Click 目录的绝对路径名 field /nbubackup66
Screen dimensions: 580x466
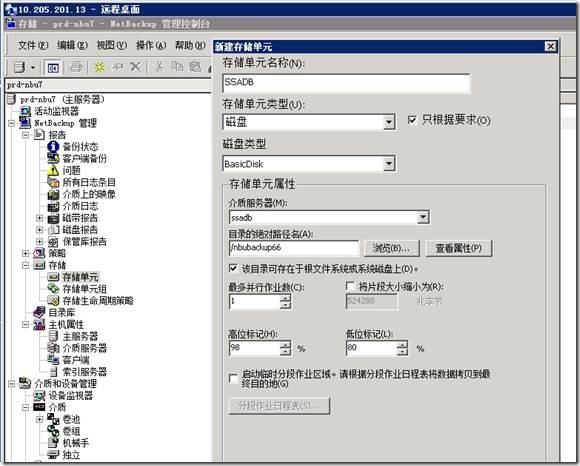click(294, 248)
